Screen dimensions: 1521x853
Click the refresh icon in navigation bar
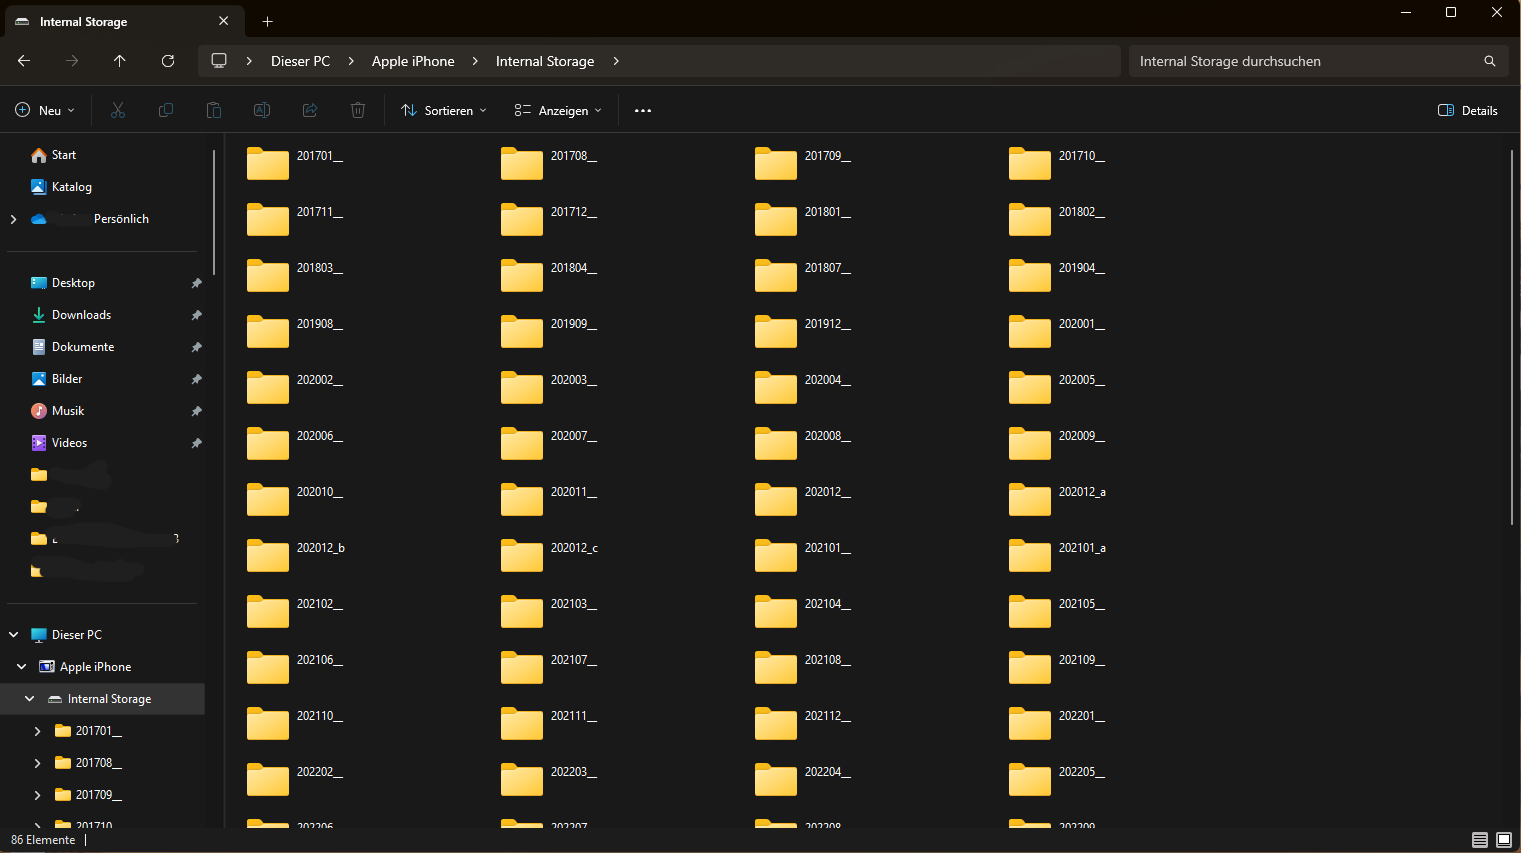[x=168, y=61]
